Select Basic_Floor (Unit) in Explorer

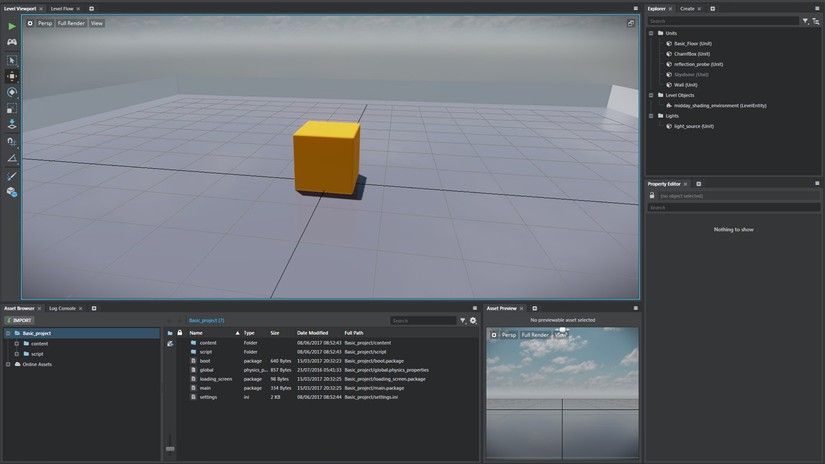click(x=692, y=44)
